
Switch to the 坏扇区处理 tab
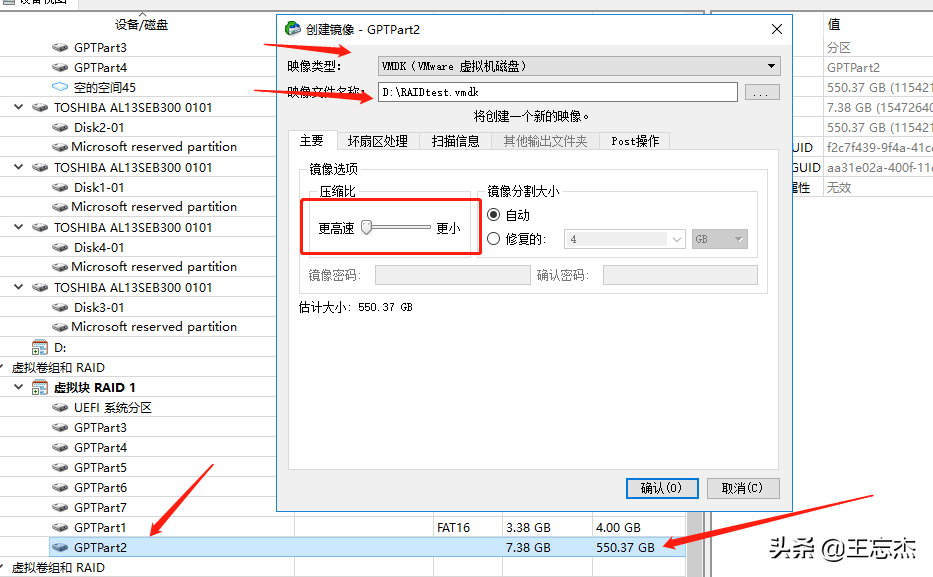(379, 141)
